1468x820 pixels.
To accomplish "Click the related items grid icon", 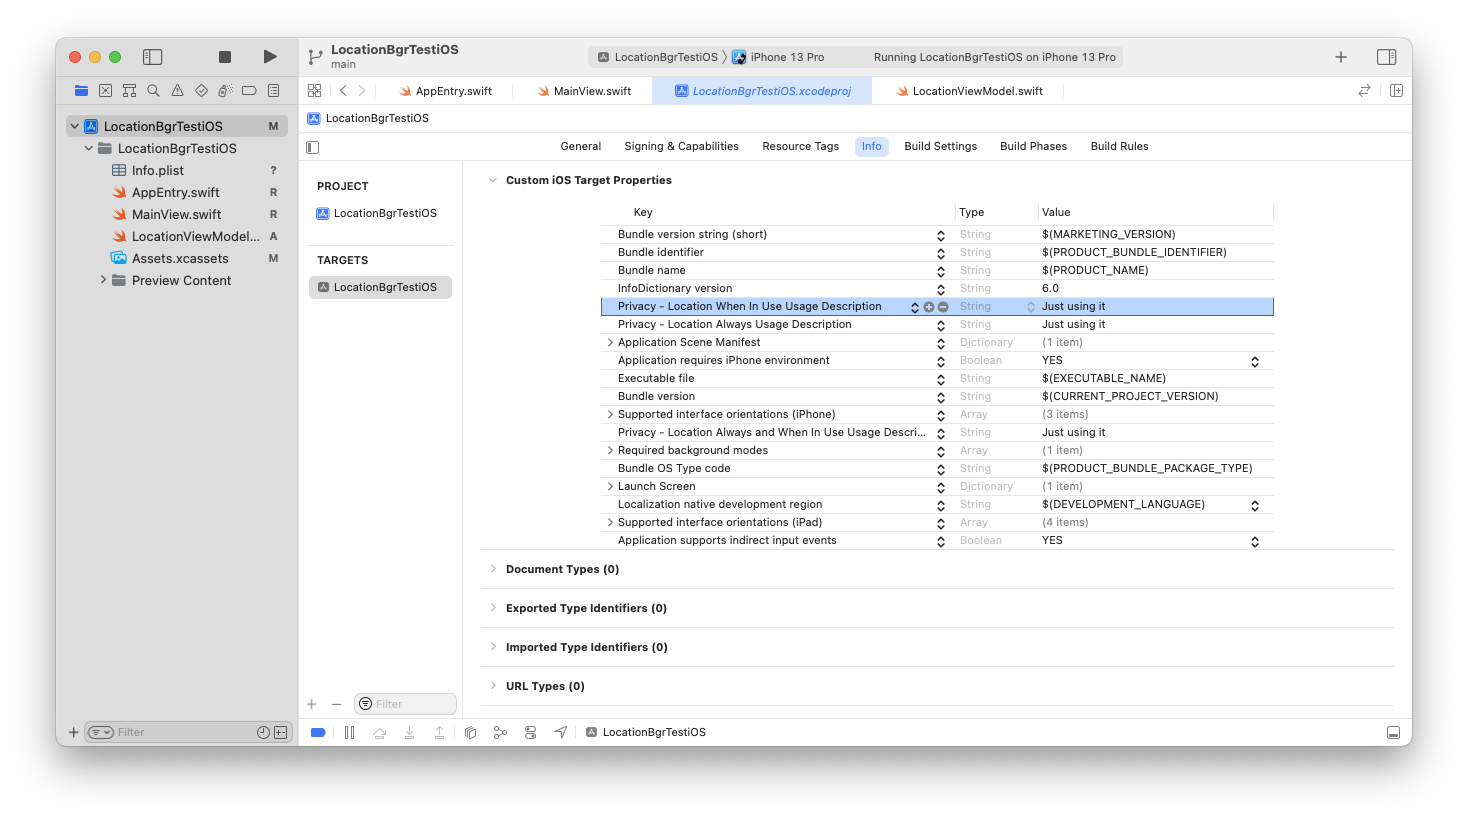I will point(314,90).
